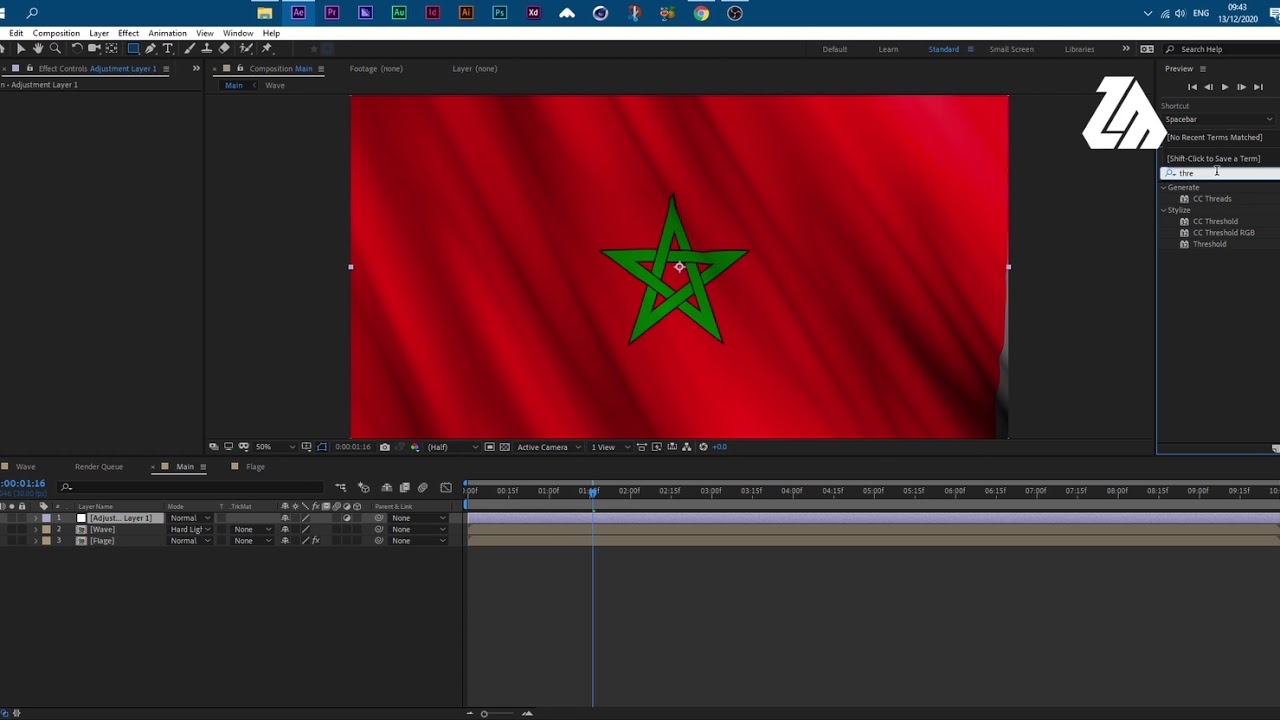The image size is (1280, 720).
Task: Open After Effects in the Windows taskbar
Action: point(298,13)
